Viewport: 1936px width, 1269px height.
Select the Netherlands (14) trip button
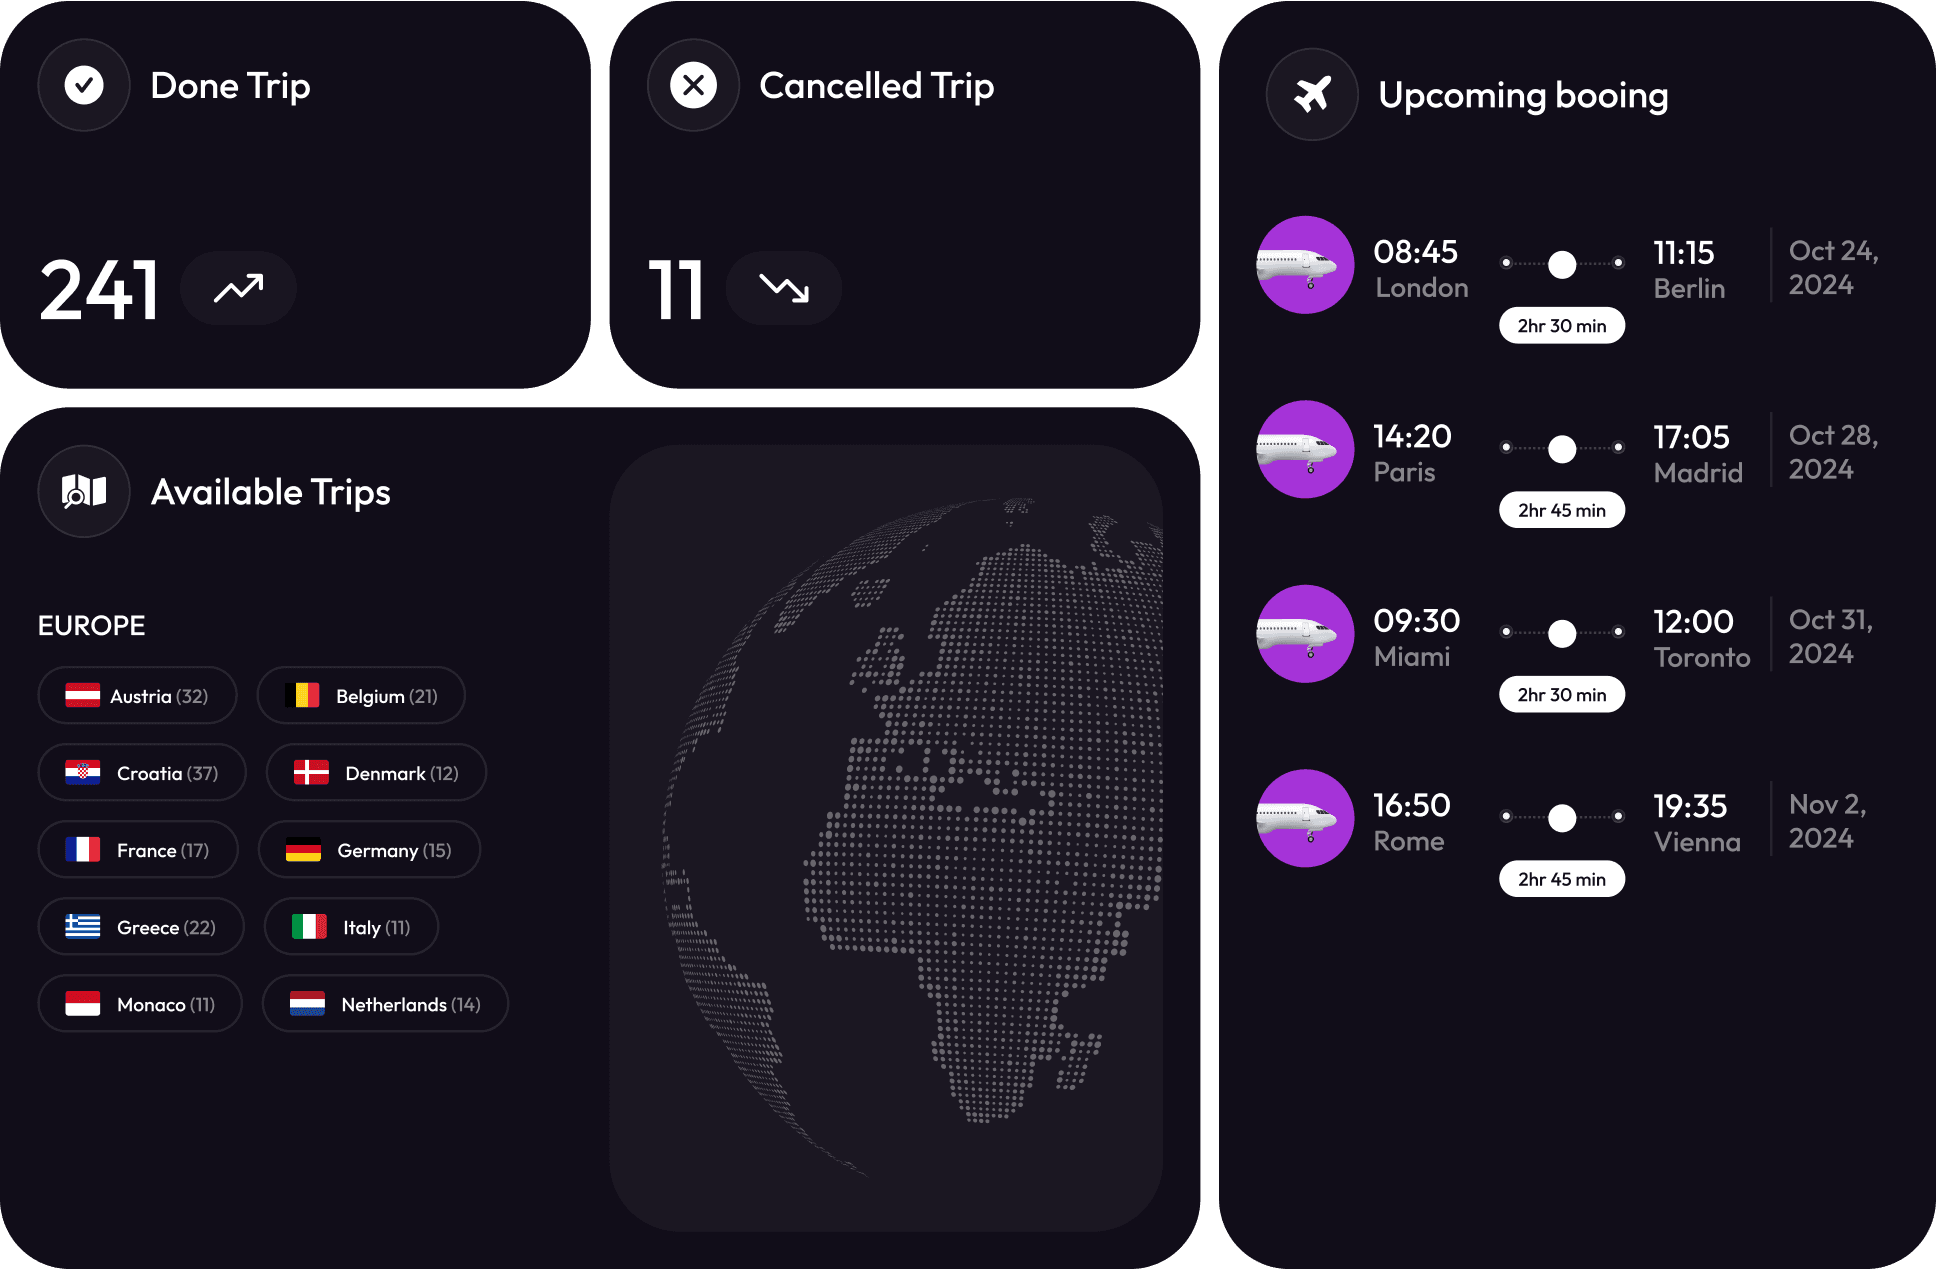click(385, 1003)
